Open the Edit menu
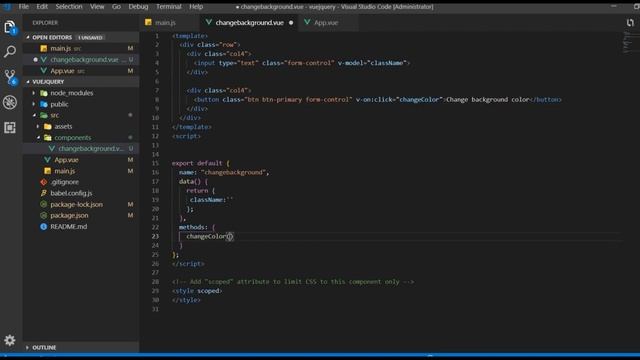This screenshot has width=640, height=360. point(42,7)
